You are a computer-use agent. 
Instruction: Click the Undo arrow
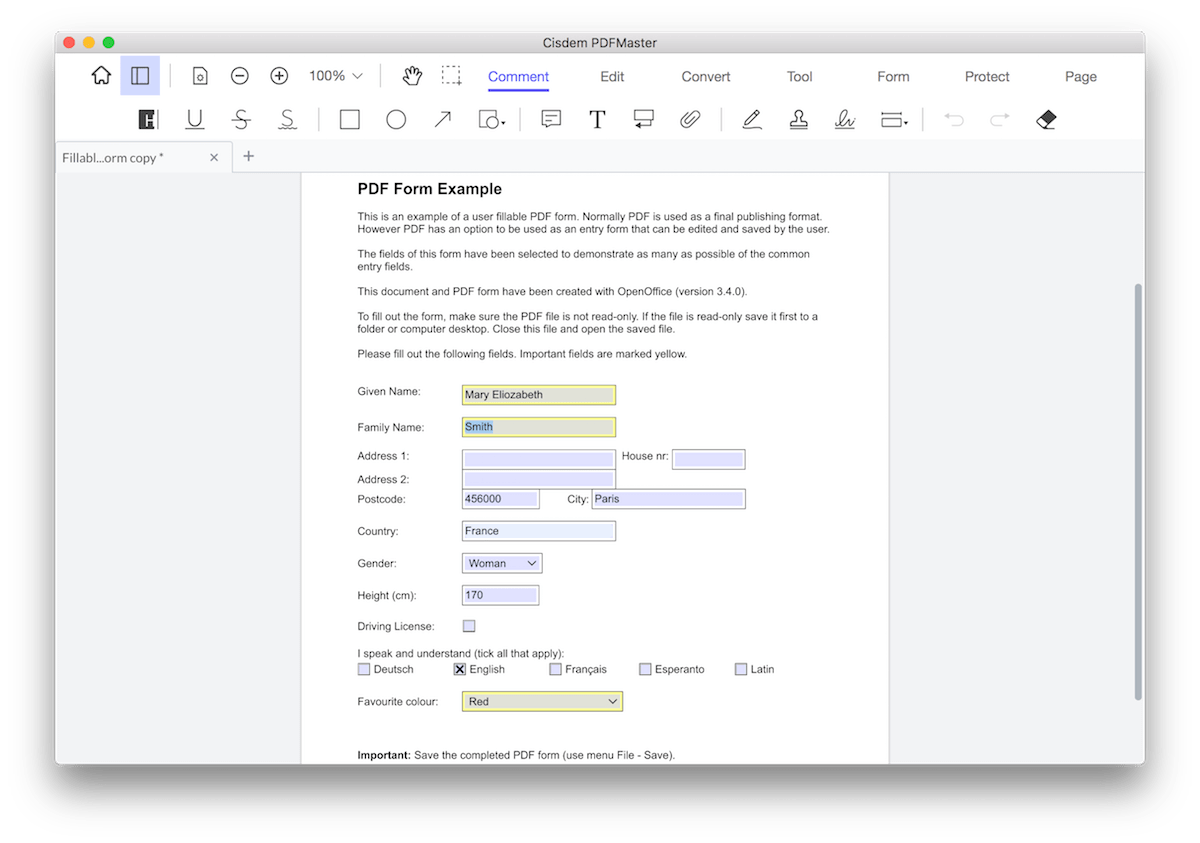tap(954, 120)
